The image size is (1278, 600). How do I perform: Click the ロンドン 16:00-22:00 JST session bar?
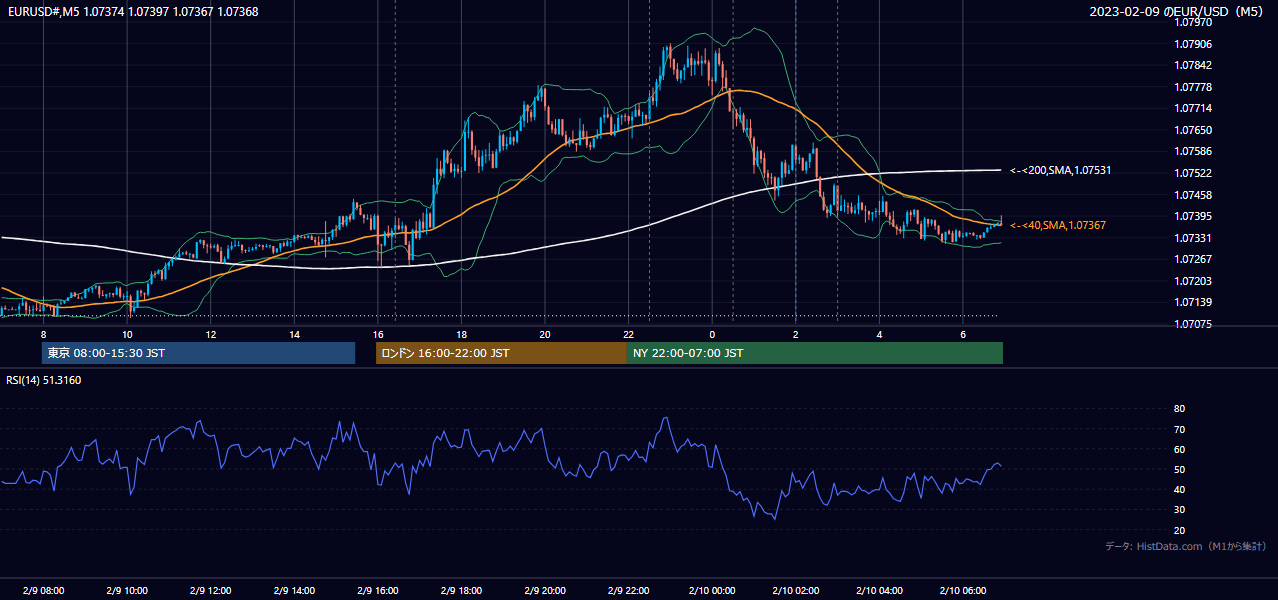(501, 353)
